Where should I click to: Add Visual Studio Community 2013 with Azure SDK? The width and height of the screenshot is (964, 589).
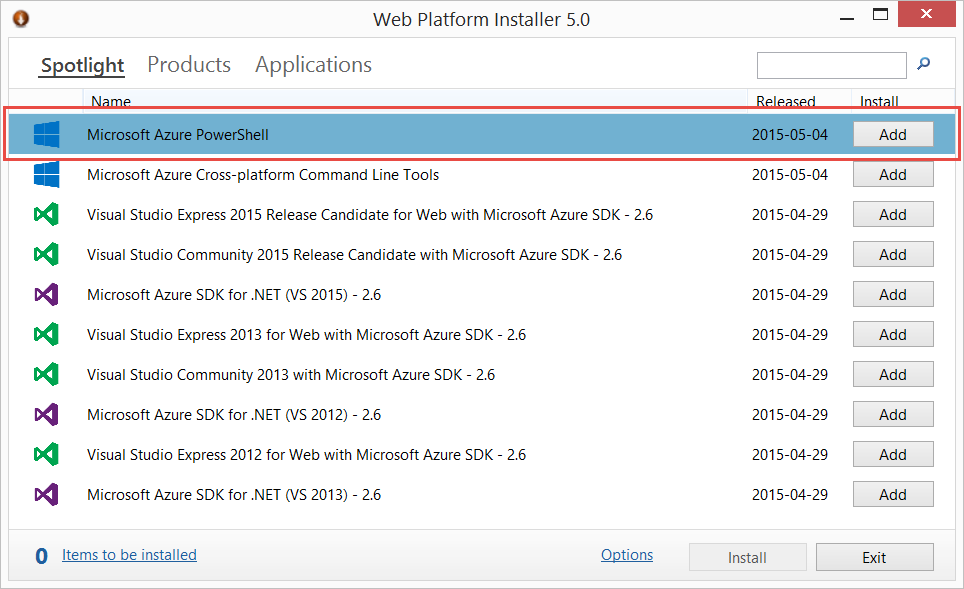point(893,374)
